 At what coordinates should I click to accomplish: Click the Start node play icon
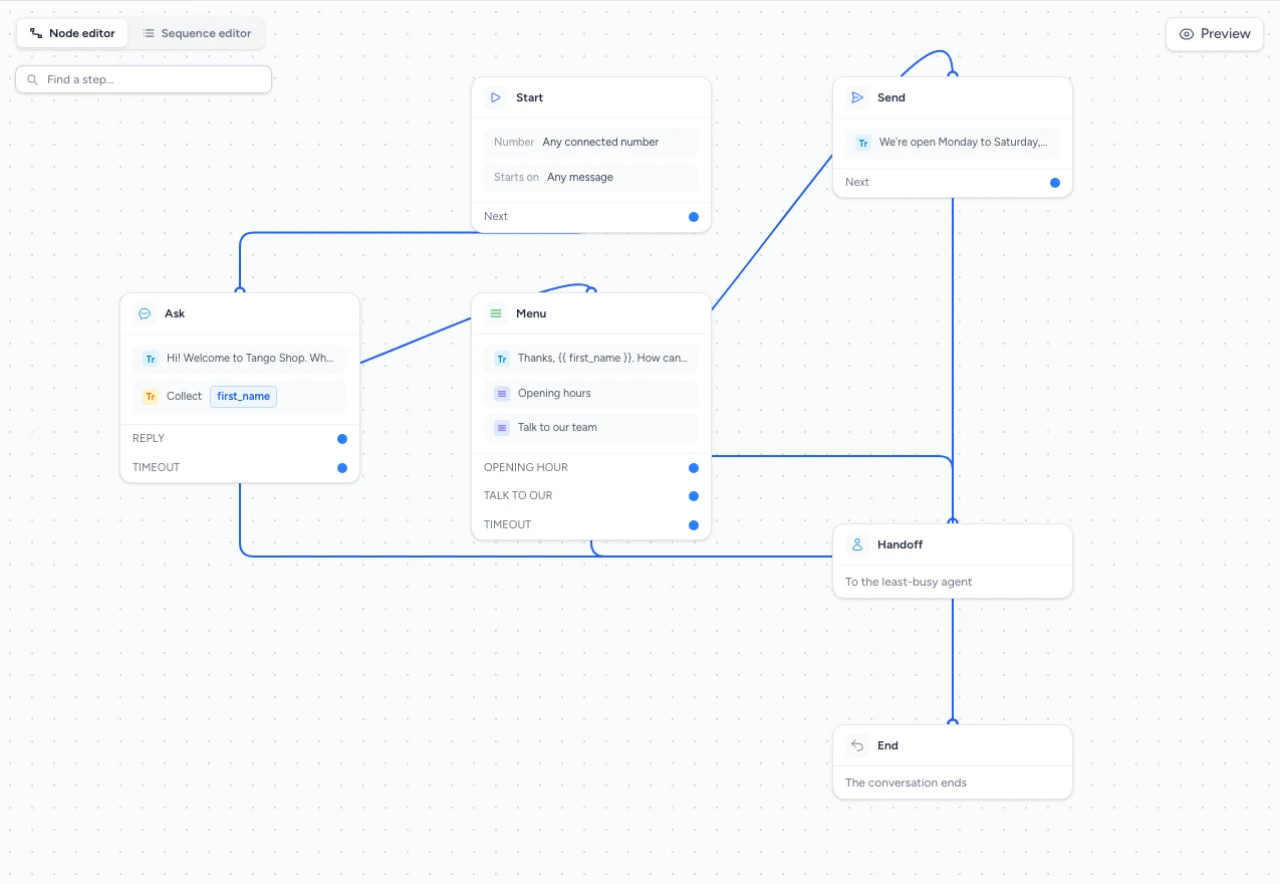[495, 98]
